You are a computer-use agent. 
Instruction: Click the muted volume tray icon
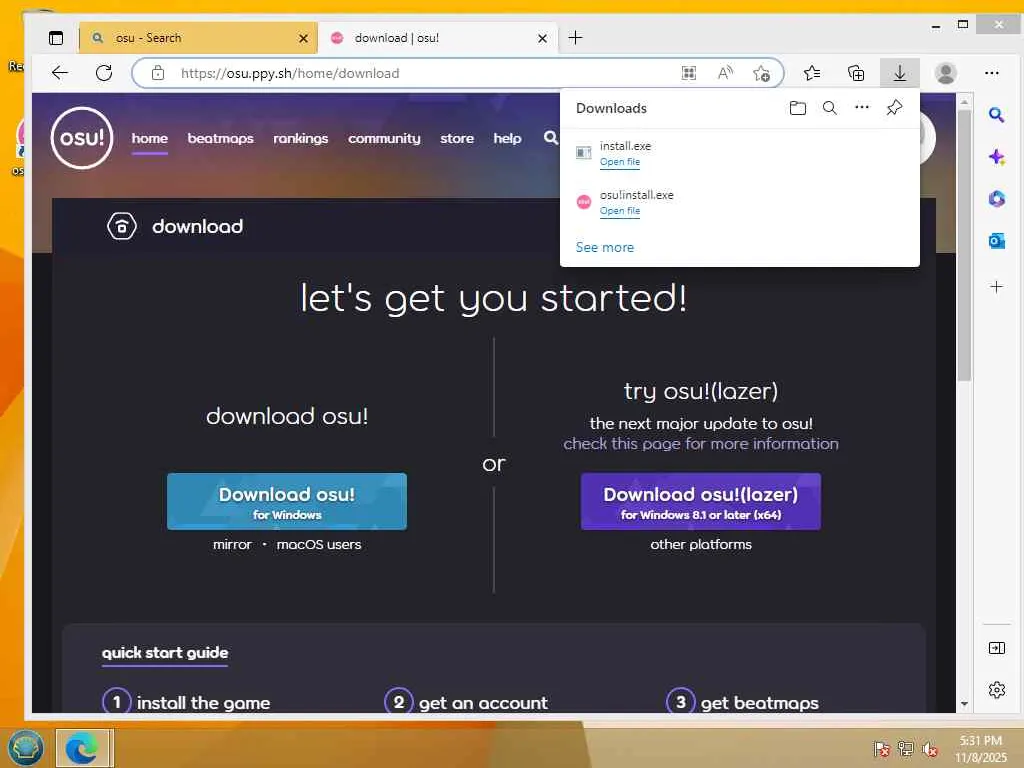point(929,748)
